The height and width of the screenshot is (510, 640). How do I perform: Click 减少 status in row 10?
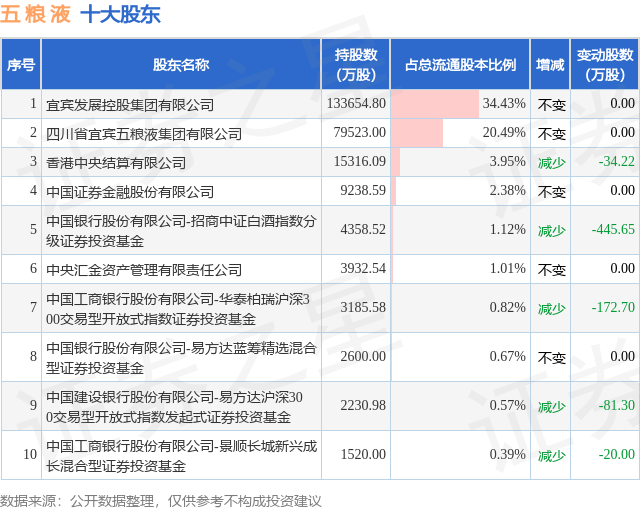tap(551, 456)
